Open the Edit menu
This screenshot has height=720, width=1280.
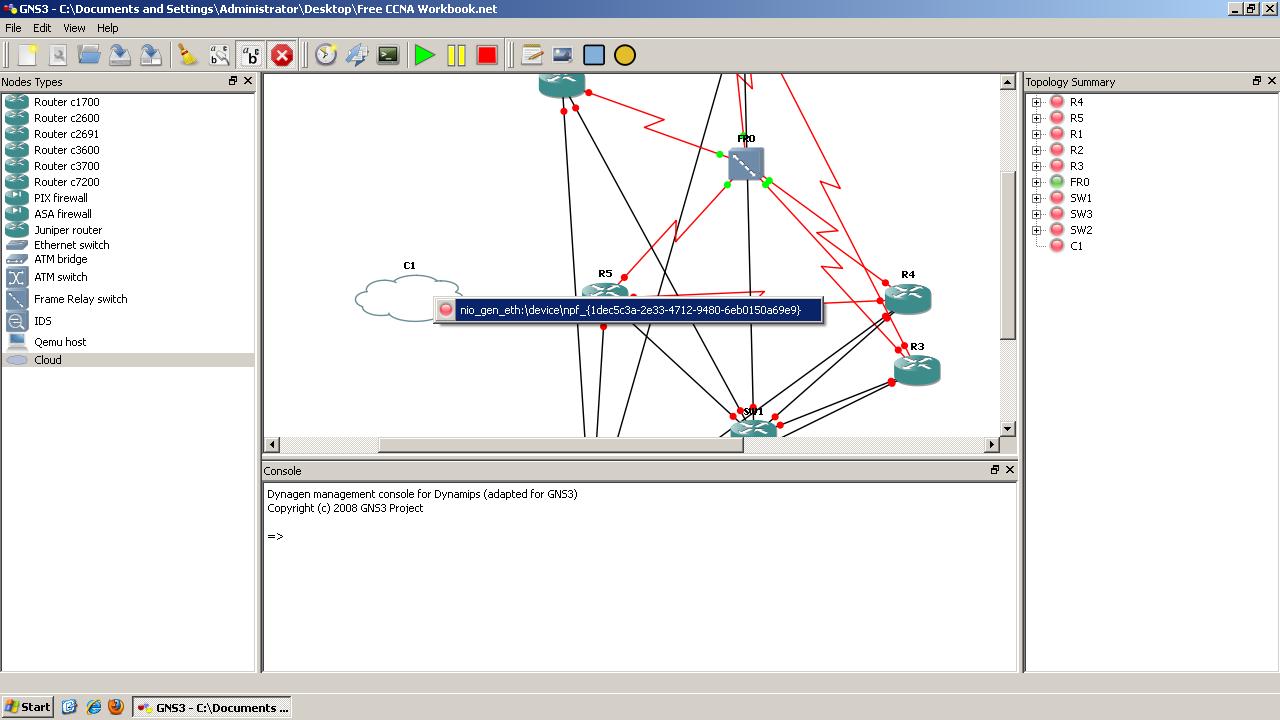[x=42, y=28]
